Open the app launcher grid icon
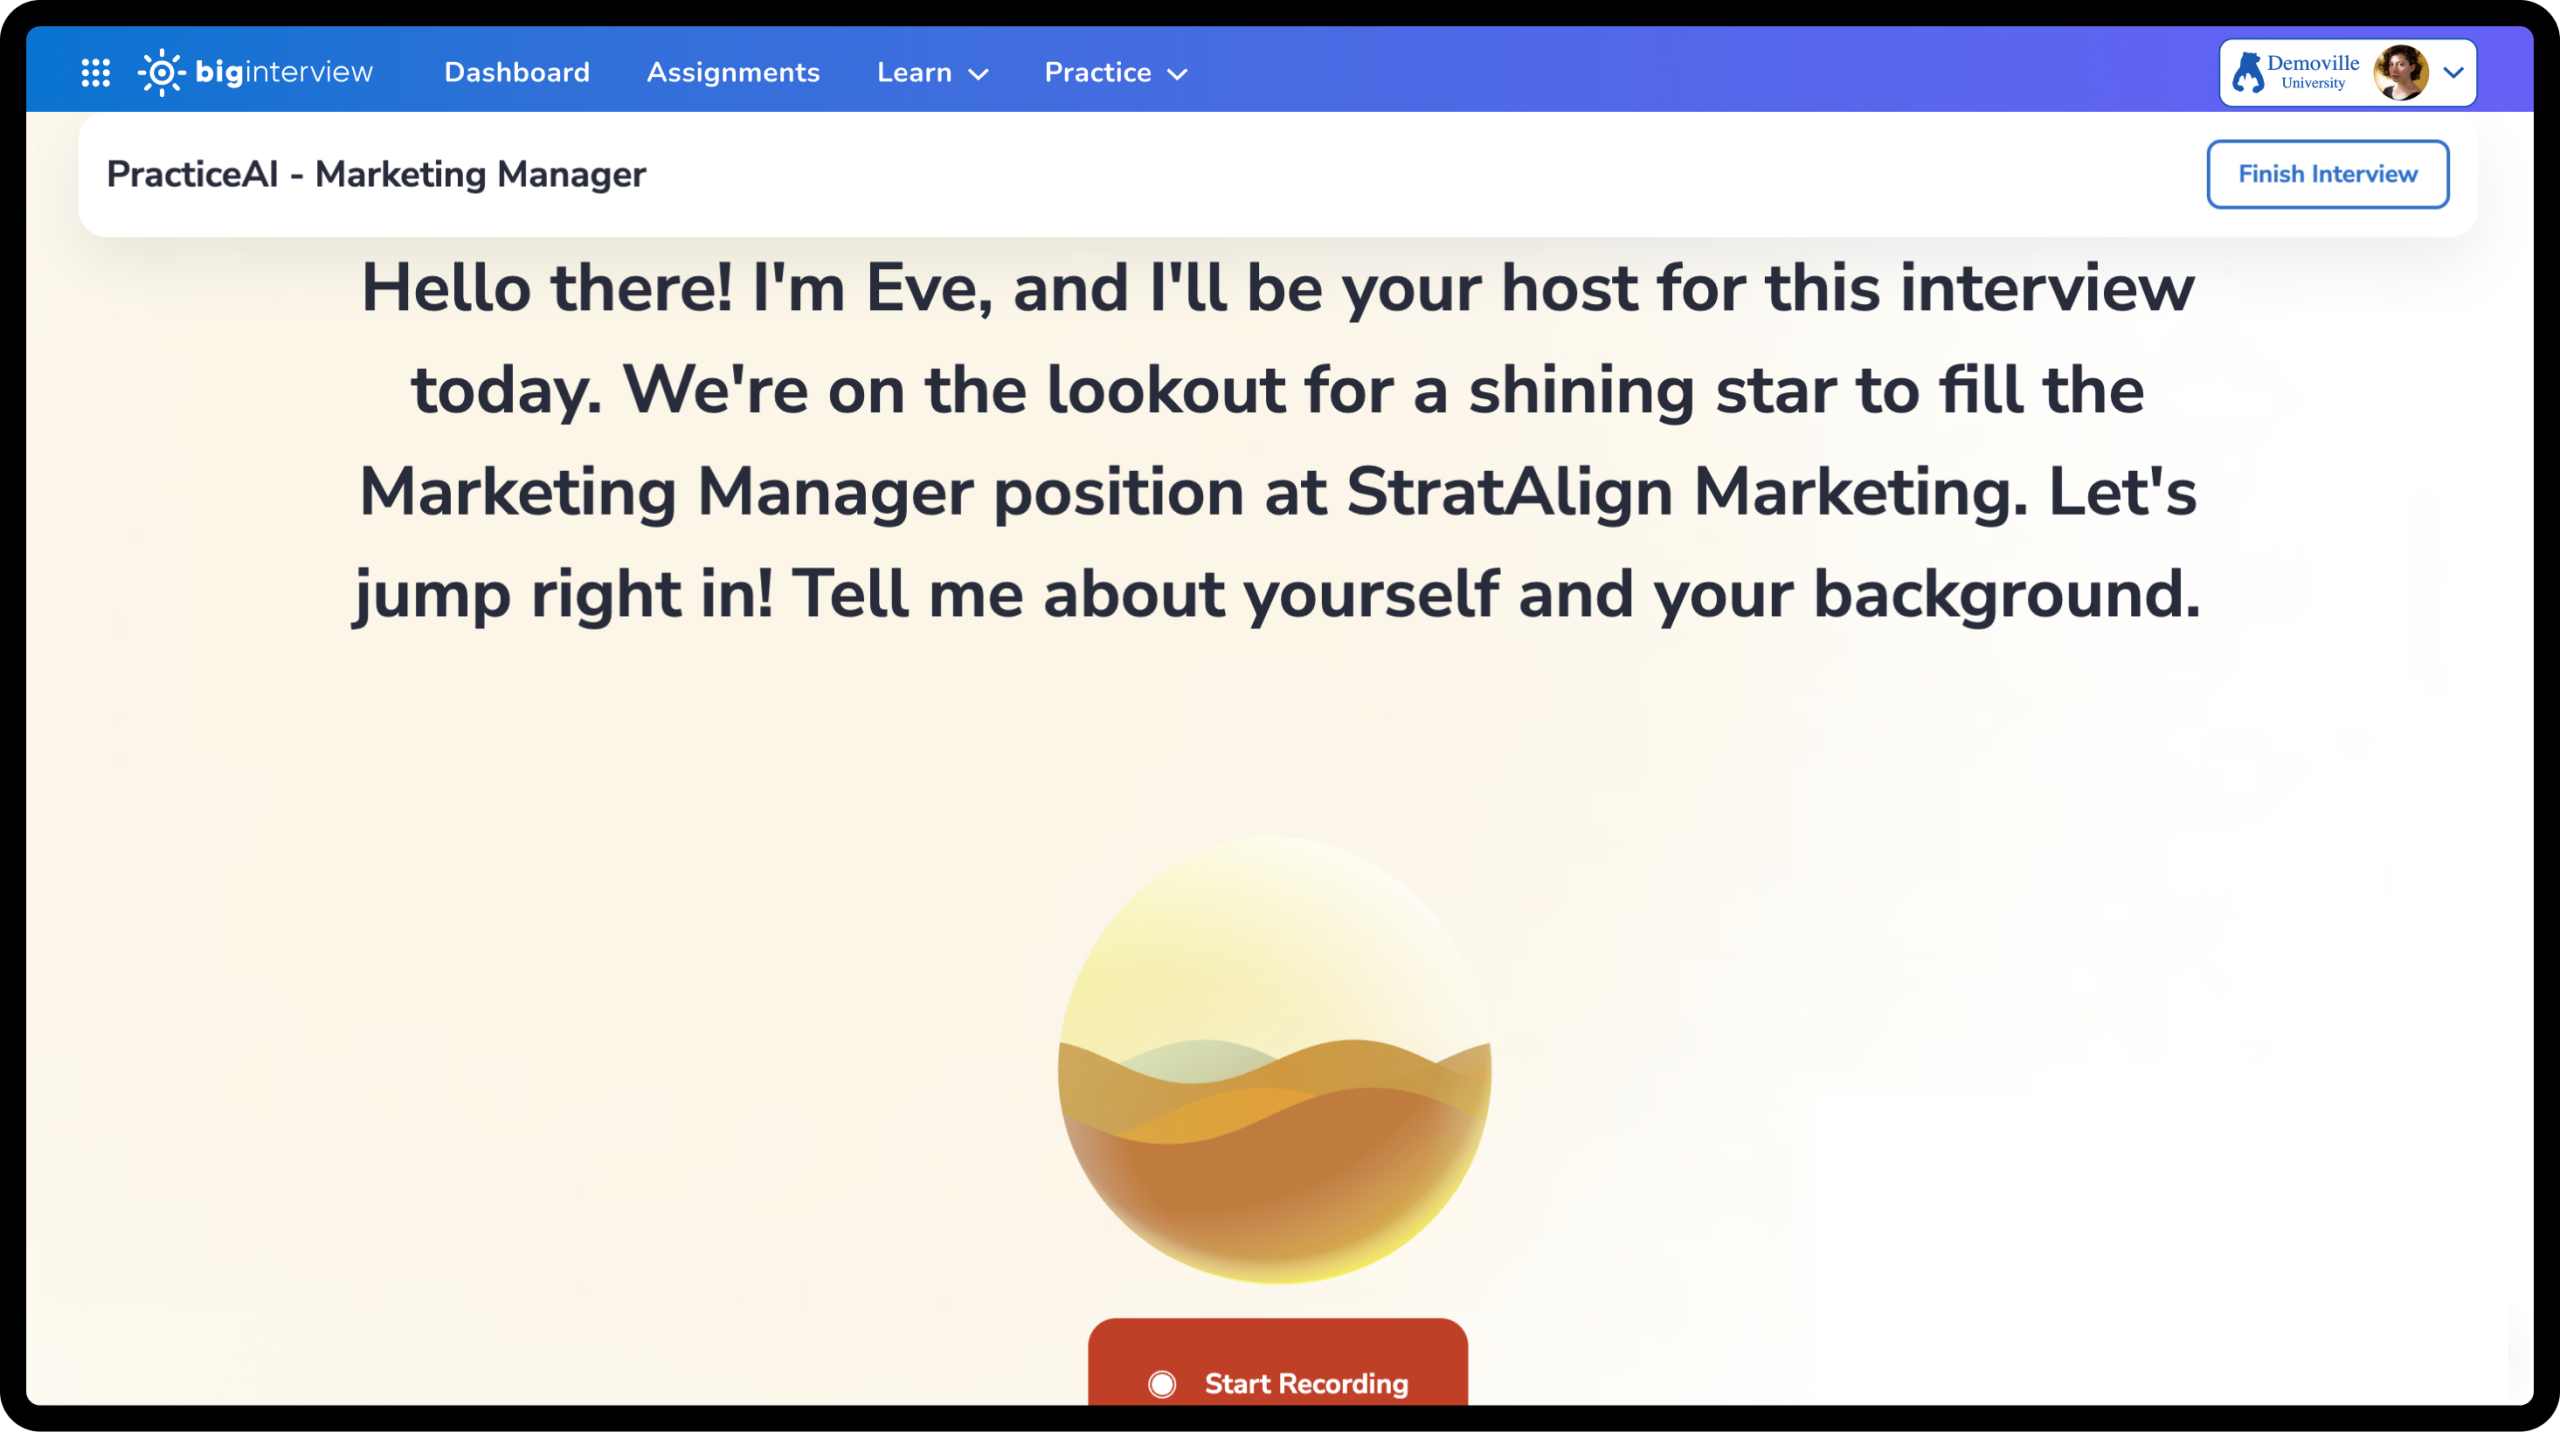This screenshot has width=2560, height=1432. (x=95, y=71)
